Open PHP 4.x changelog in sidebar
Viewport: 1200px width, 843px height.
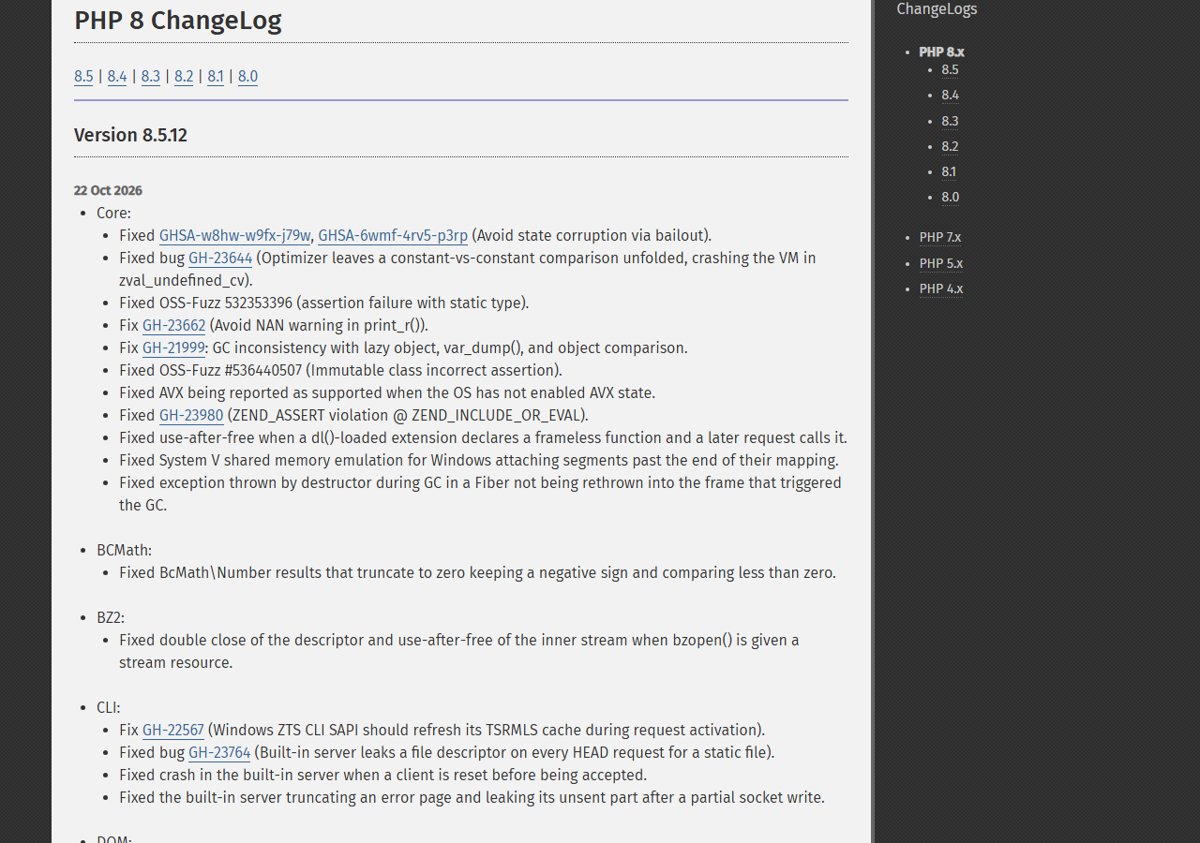pos(941,289)
